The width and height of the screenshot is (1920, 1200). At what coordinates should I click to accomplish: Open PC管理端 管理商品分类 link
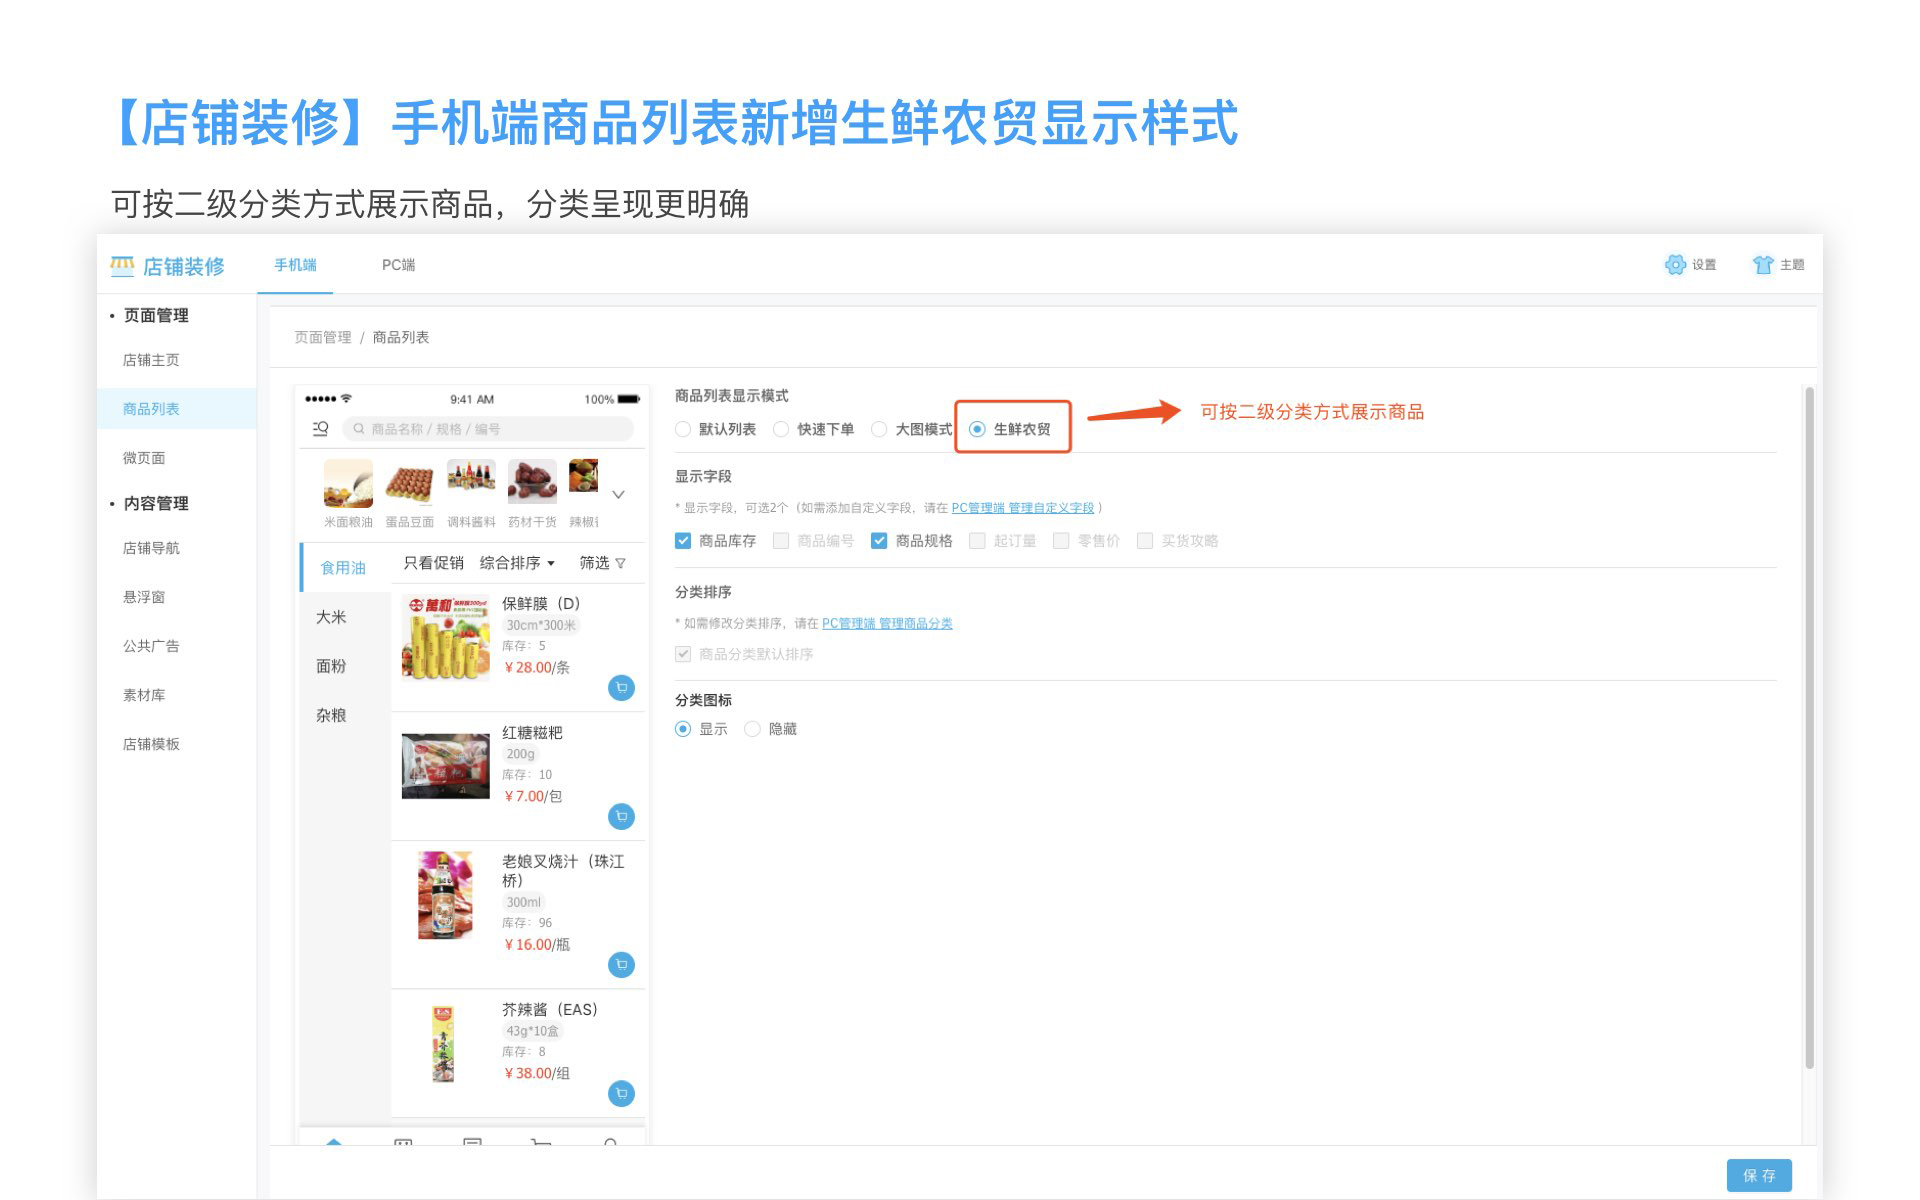point(887,623)
